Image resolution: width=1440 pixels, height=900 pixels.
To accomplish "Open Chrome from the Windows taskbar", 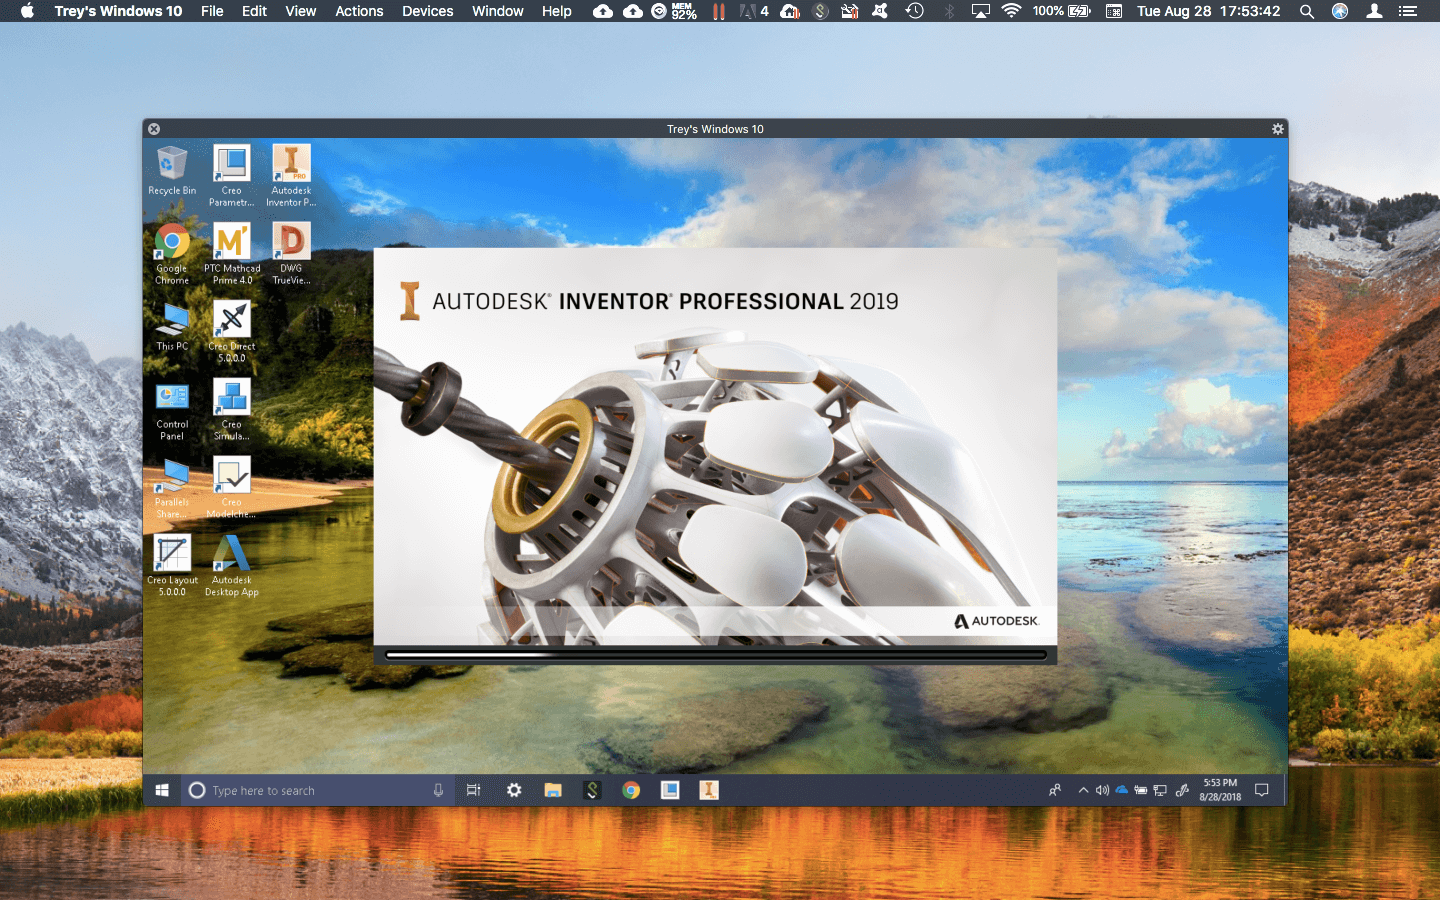I will (631, 790).
